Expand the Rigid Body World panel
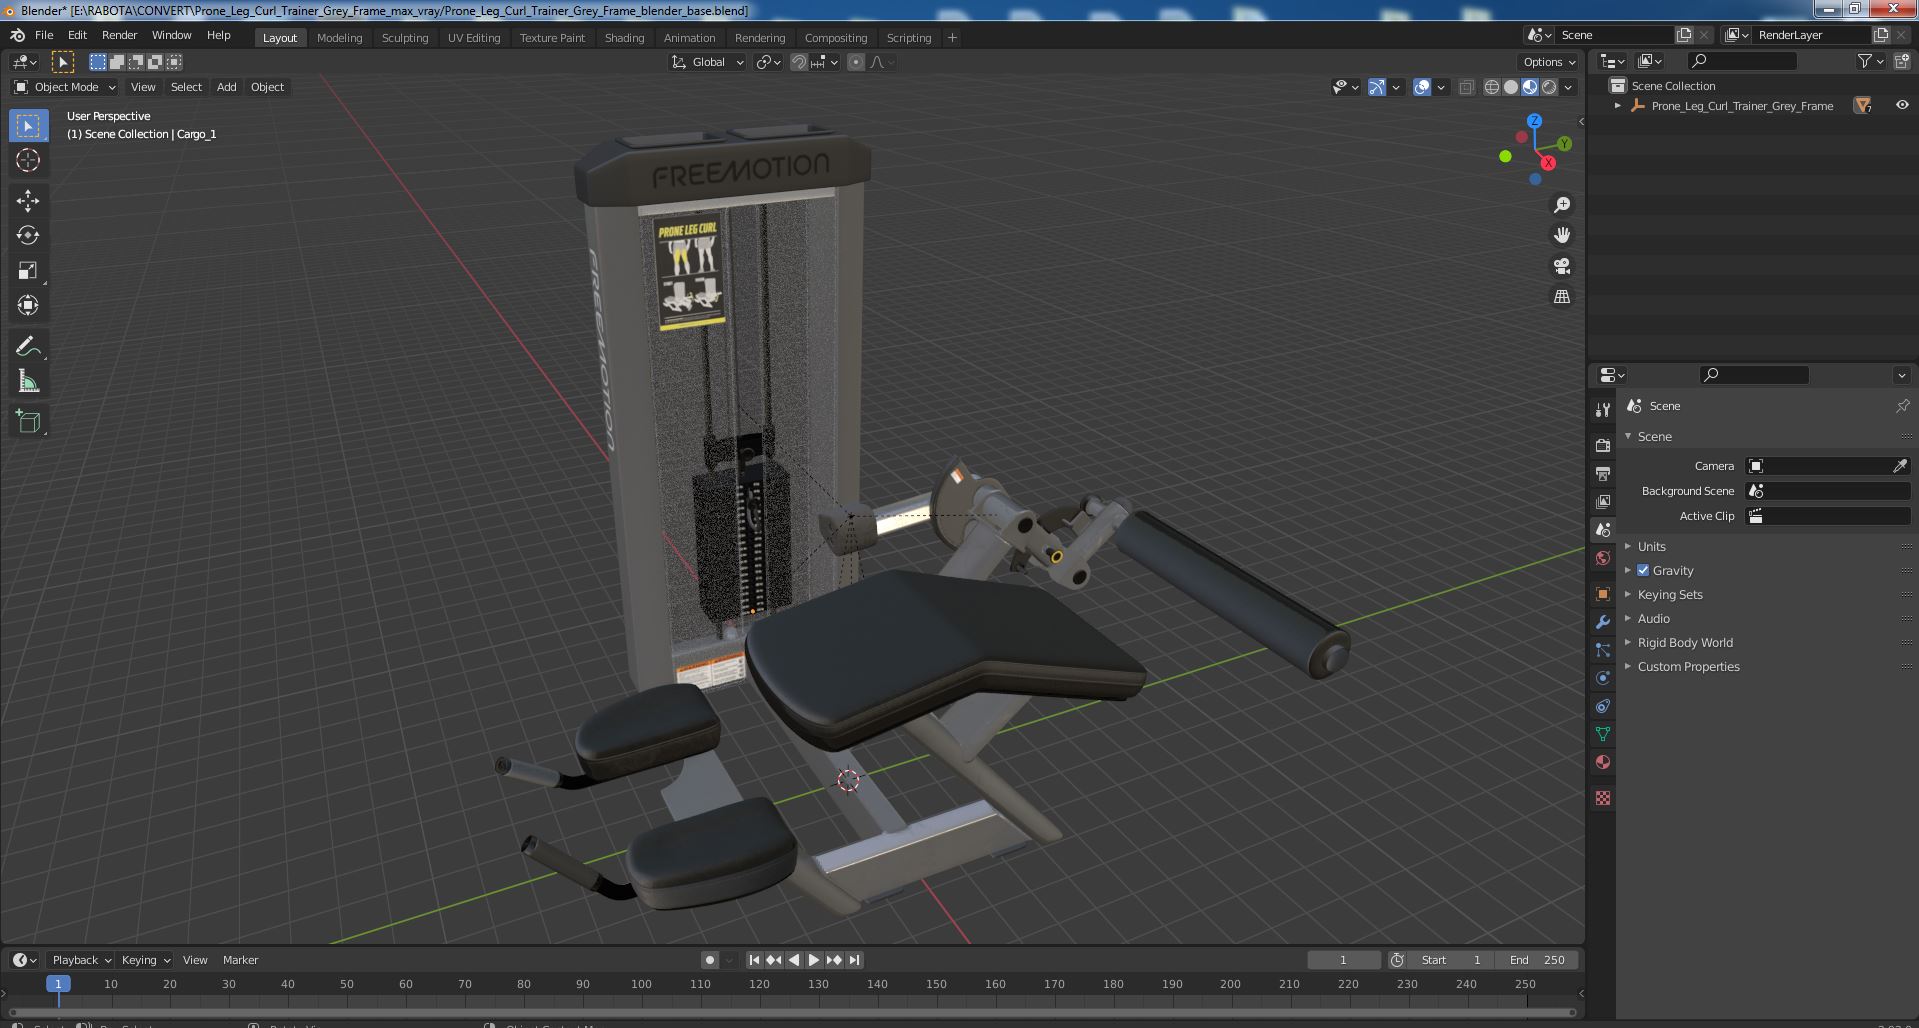The width and height of the screenshot is (1919, 1028). 1684,642
